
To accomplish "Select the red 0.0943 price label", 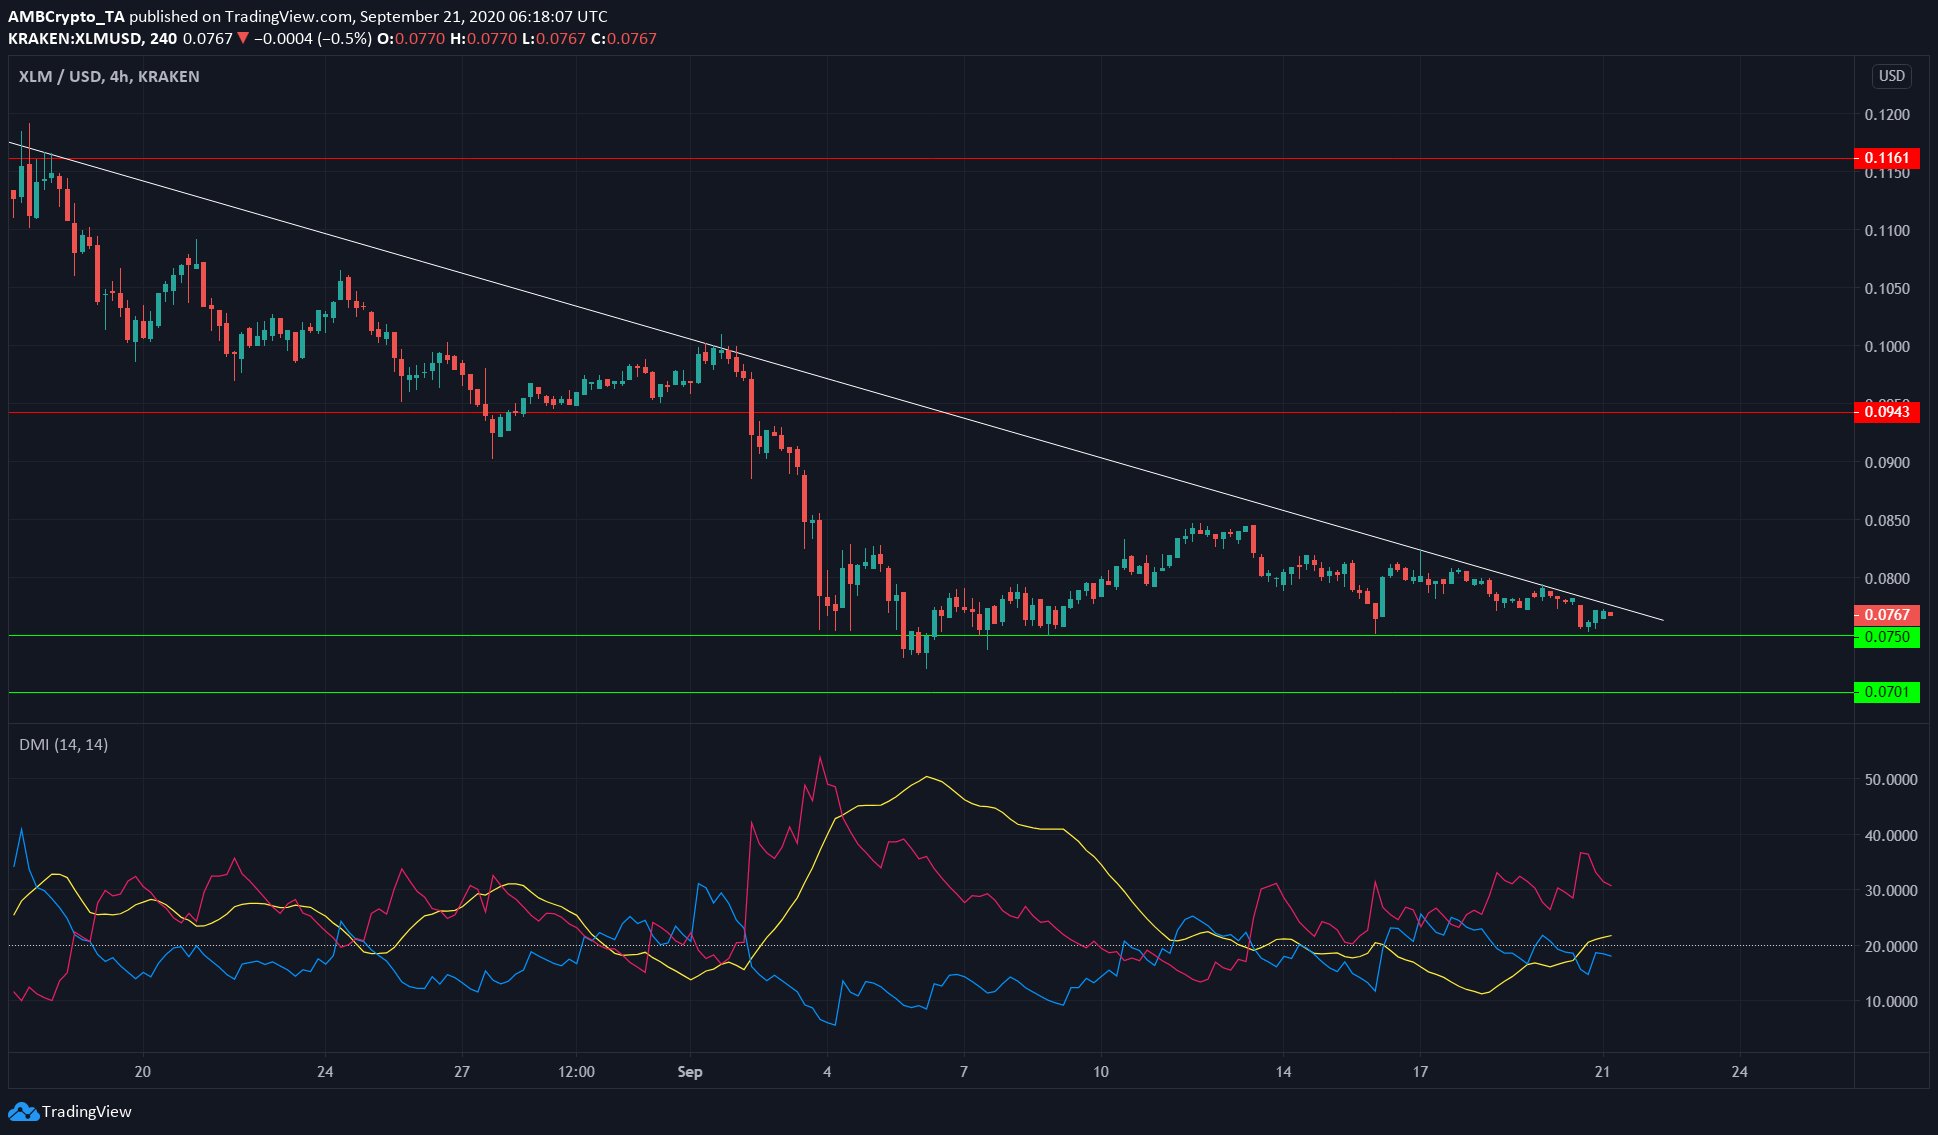I will pos(1886,412).
